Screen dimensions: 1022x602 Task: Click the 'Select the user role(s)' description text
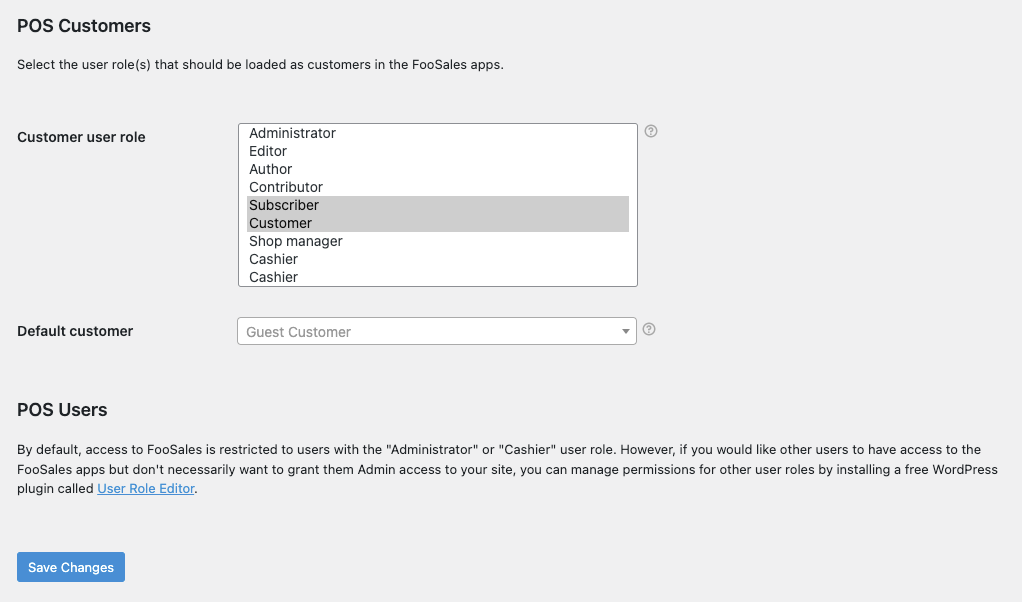260,65
